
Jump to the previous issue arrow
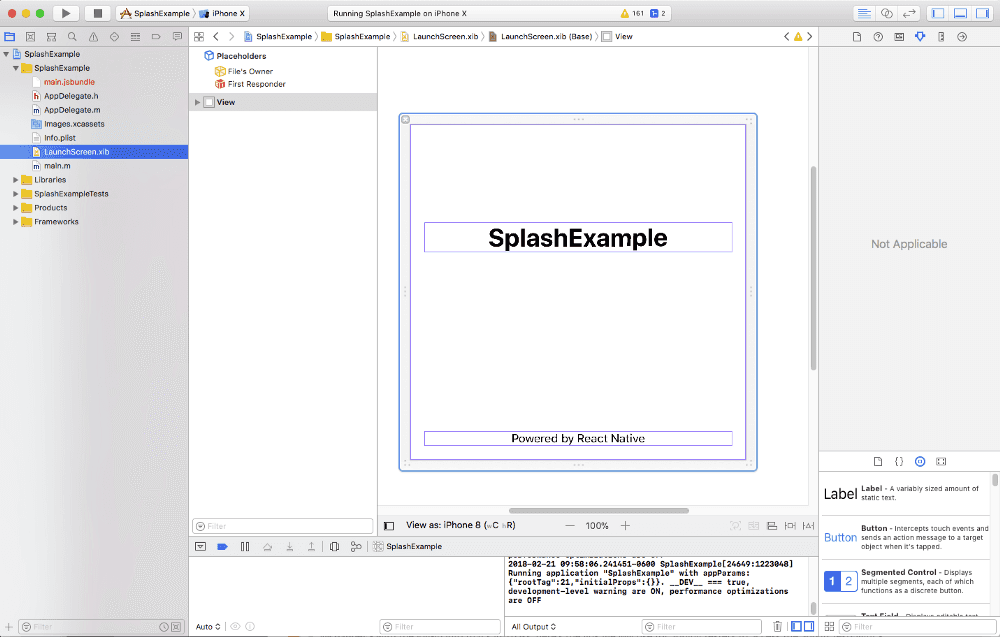[x=786, y=37]
